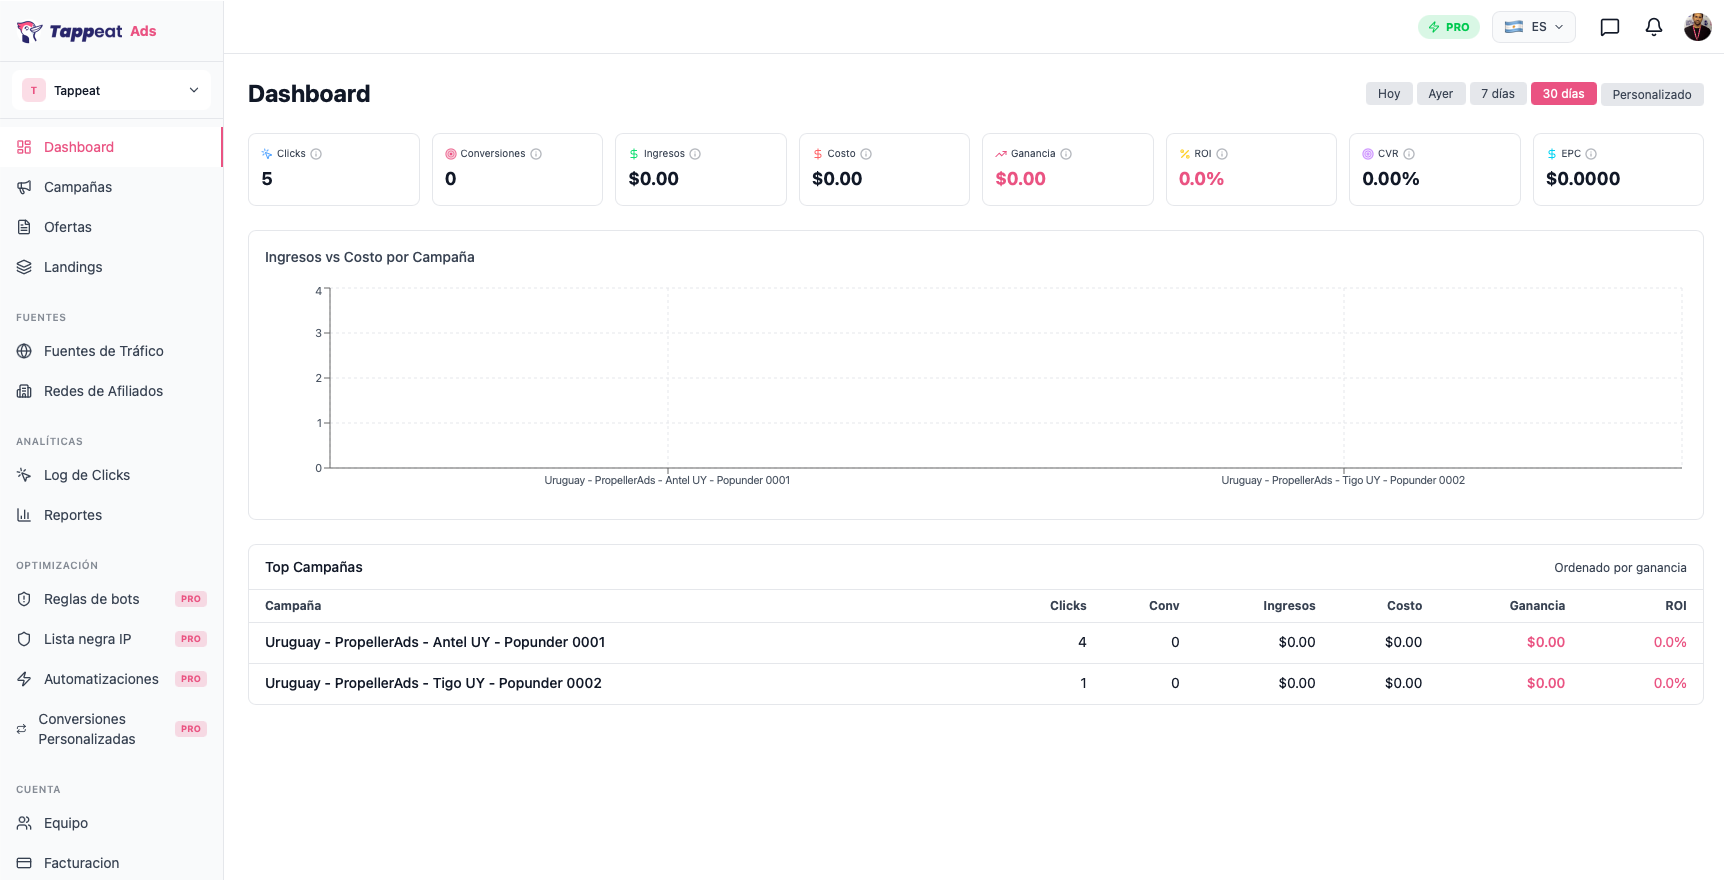1724x880 pixels.
Task: Open the chat messages icon
Action: (x=1610, y=27)
